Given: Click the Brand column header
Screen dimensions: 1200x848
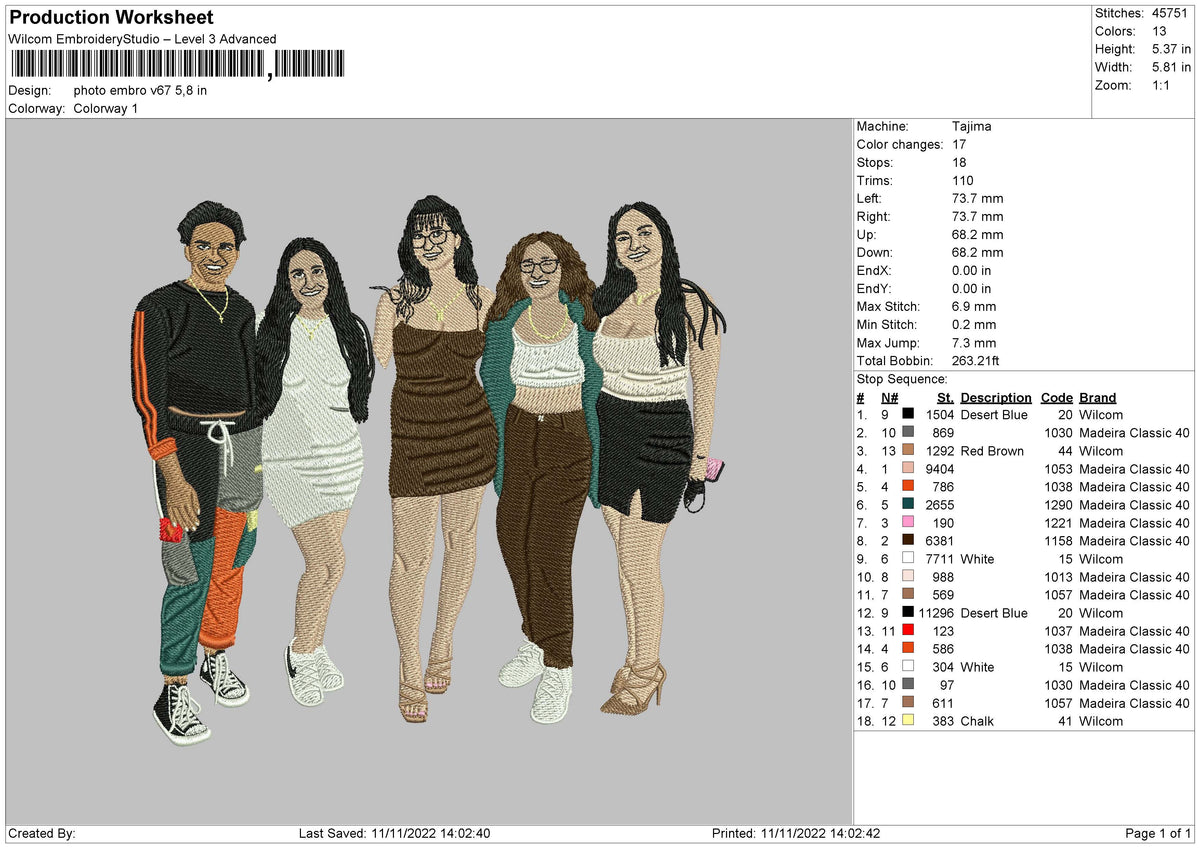Looking at the screenshot, I should tap(1096, 397).
